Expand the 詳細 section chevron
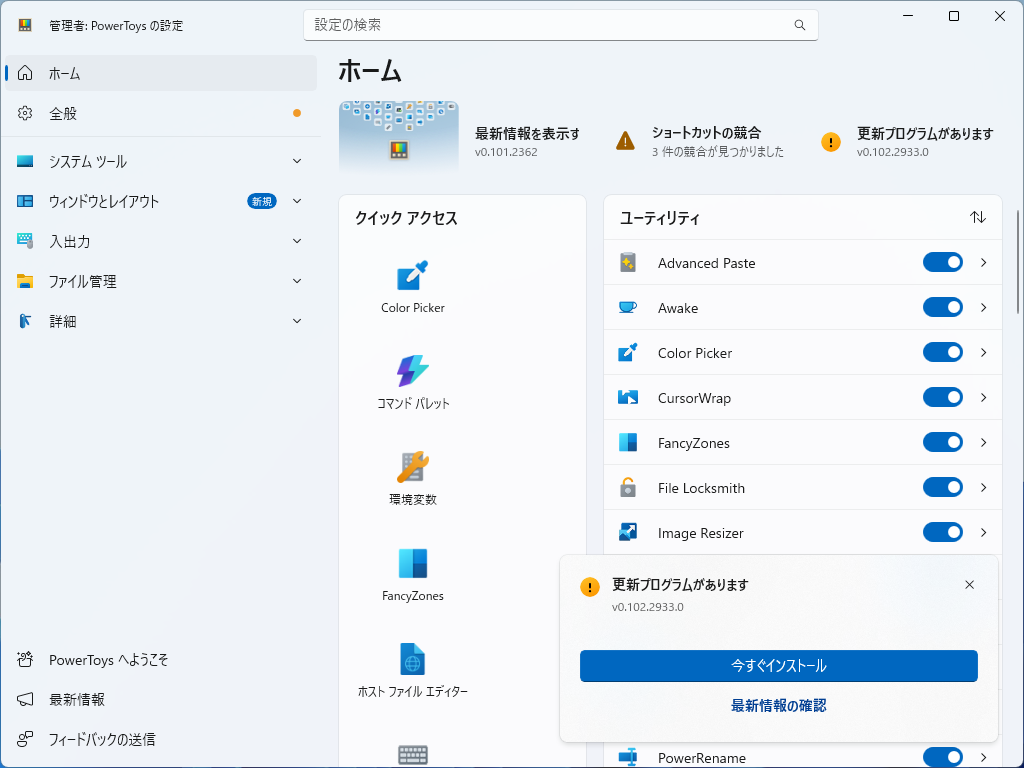This screenshot has height=768, width=1024. 297,321
